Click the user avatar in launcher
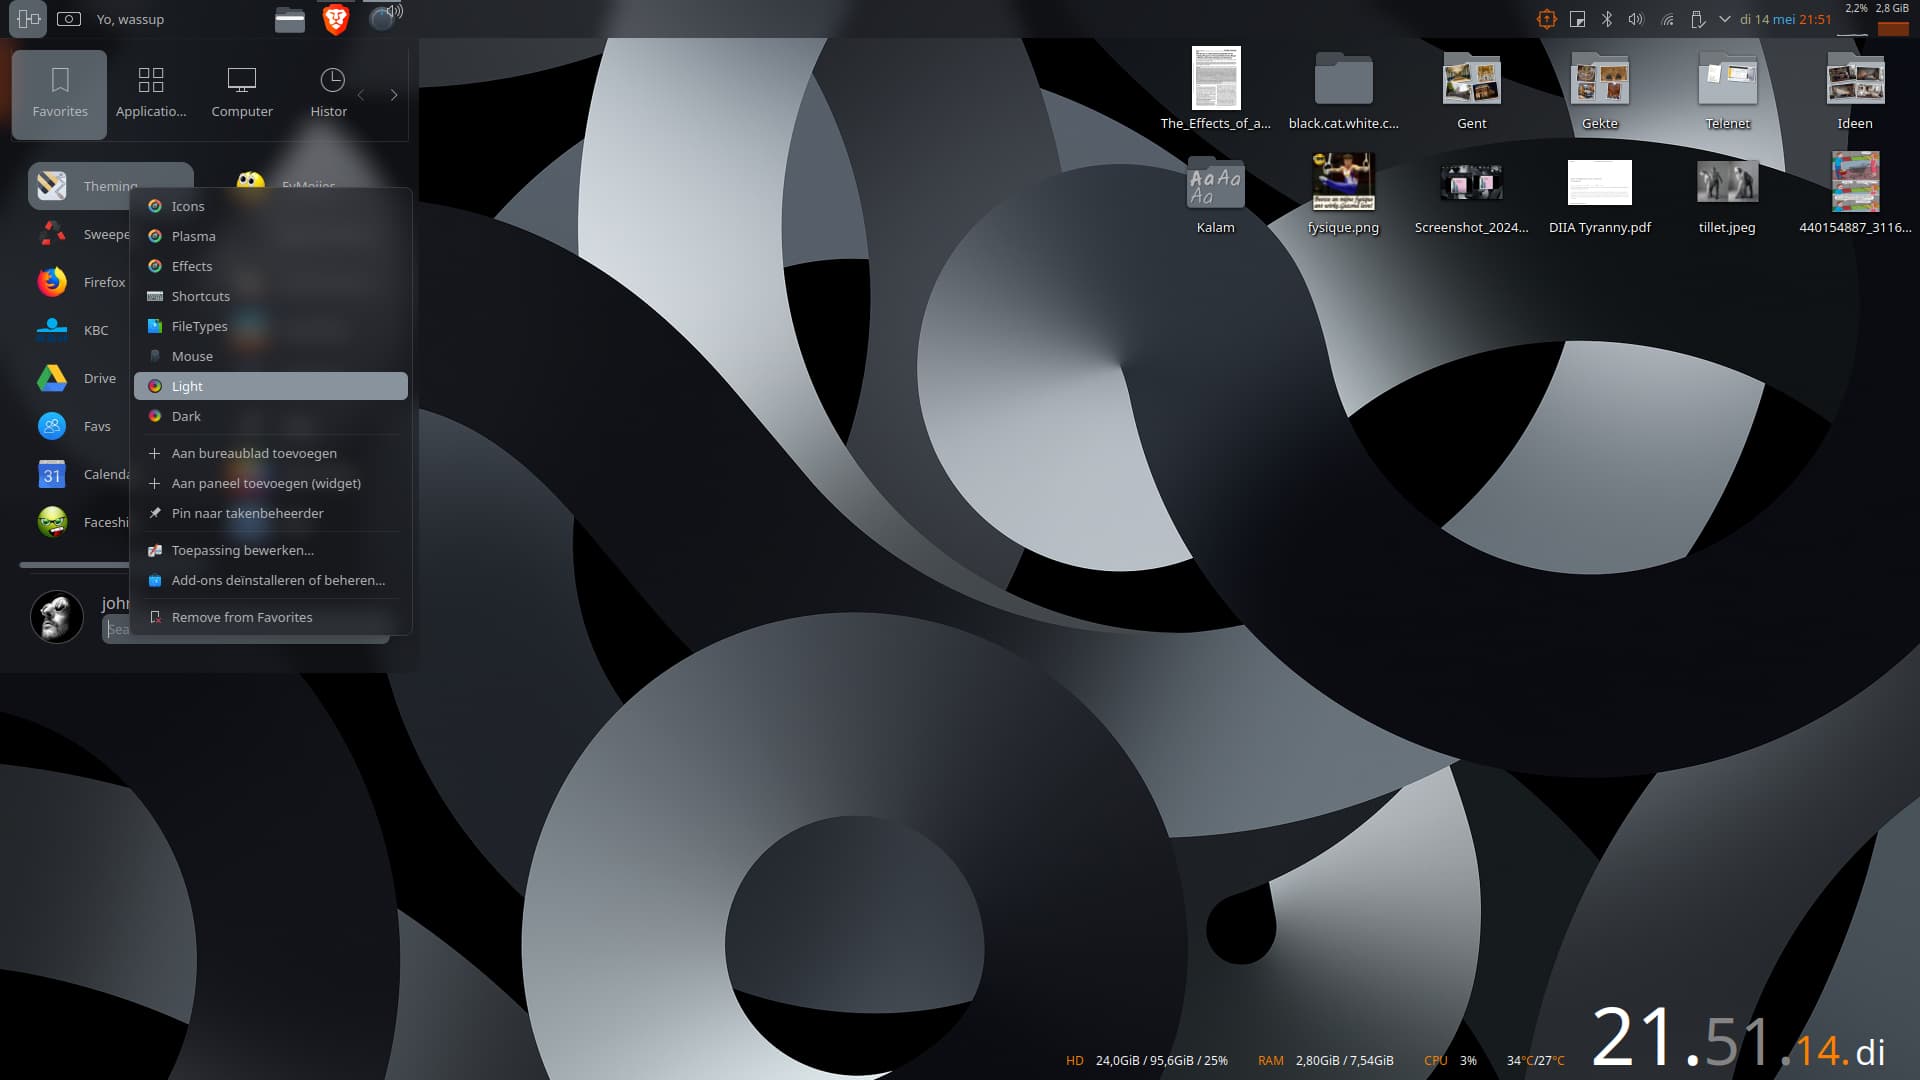This screenshot has width=1920, height=1080. click(57, 616)
